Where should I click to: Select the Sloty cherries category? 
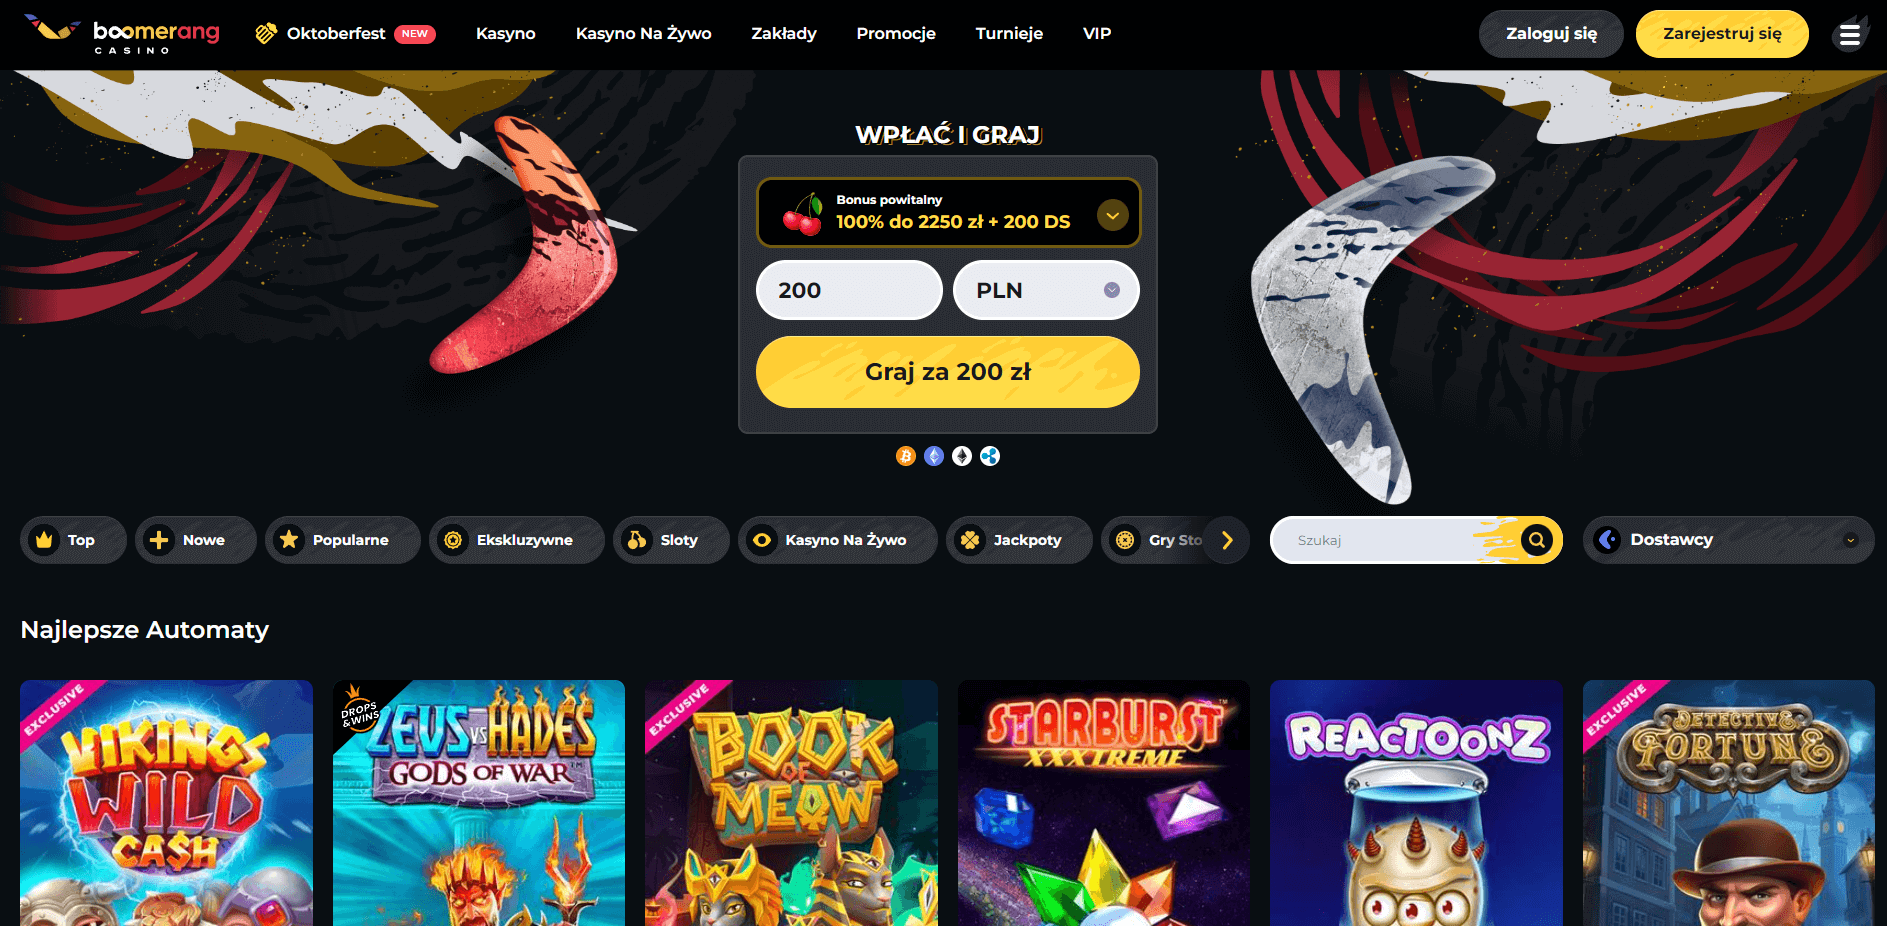(671, 540)
